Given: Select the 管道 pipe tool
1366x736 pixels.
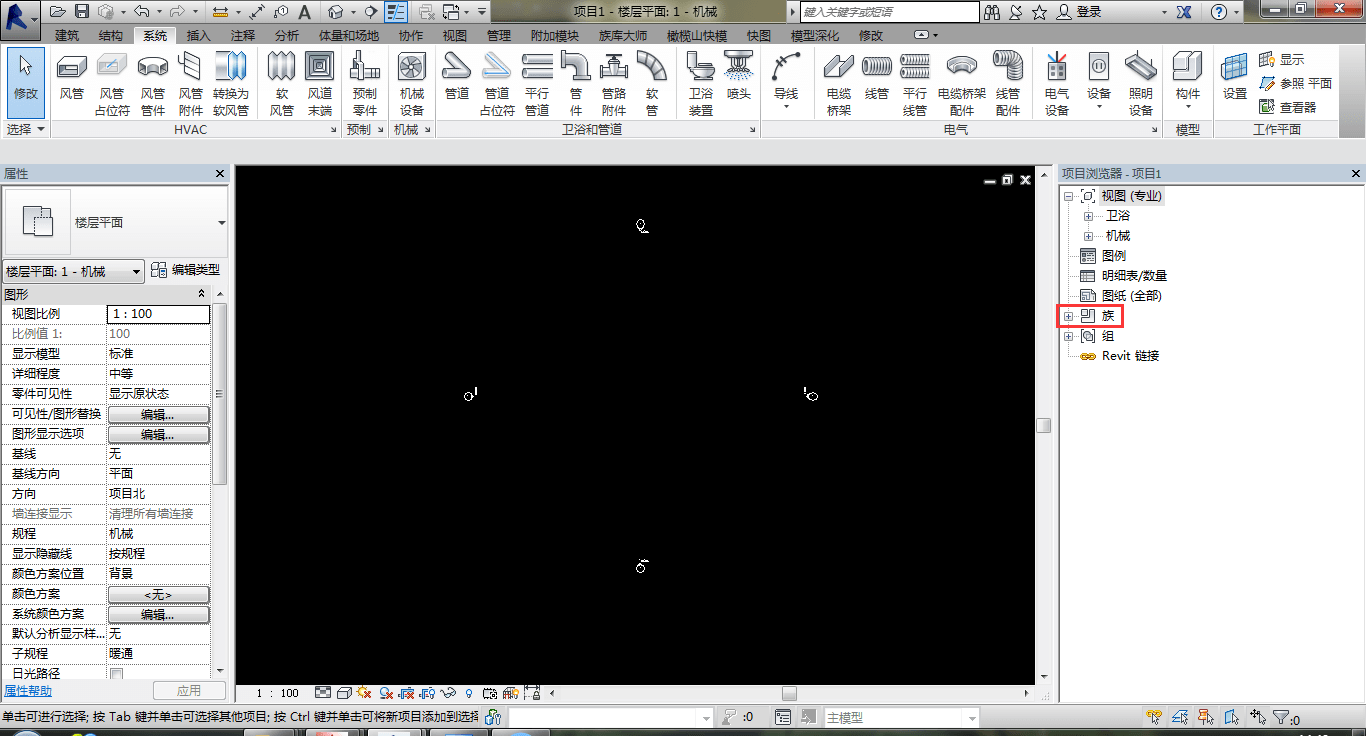Looking at the screenshot, I should 457,79.
